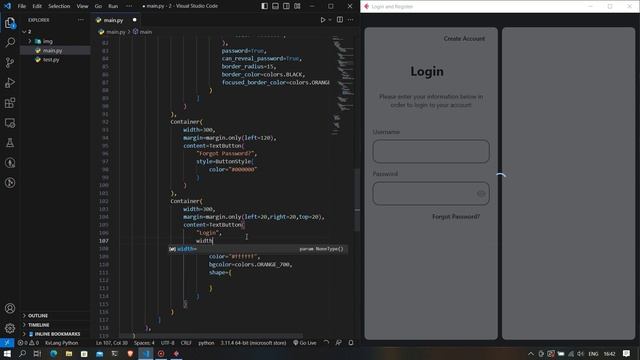Accept width= autocomplete suggestion

pyautogui.click(x=258, y=249)
